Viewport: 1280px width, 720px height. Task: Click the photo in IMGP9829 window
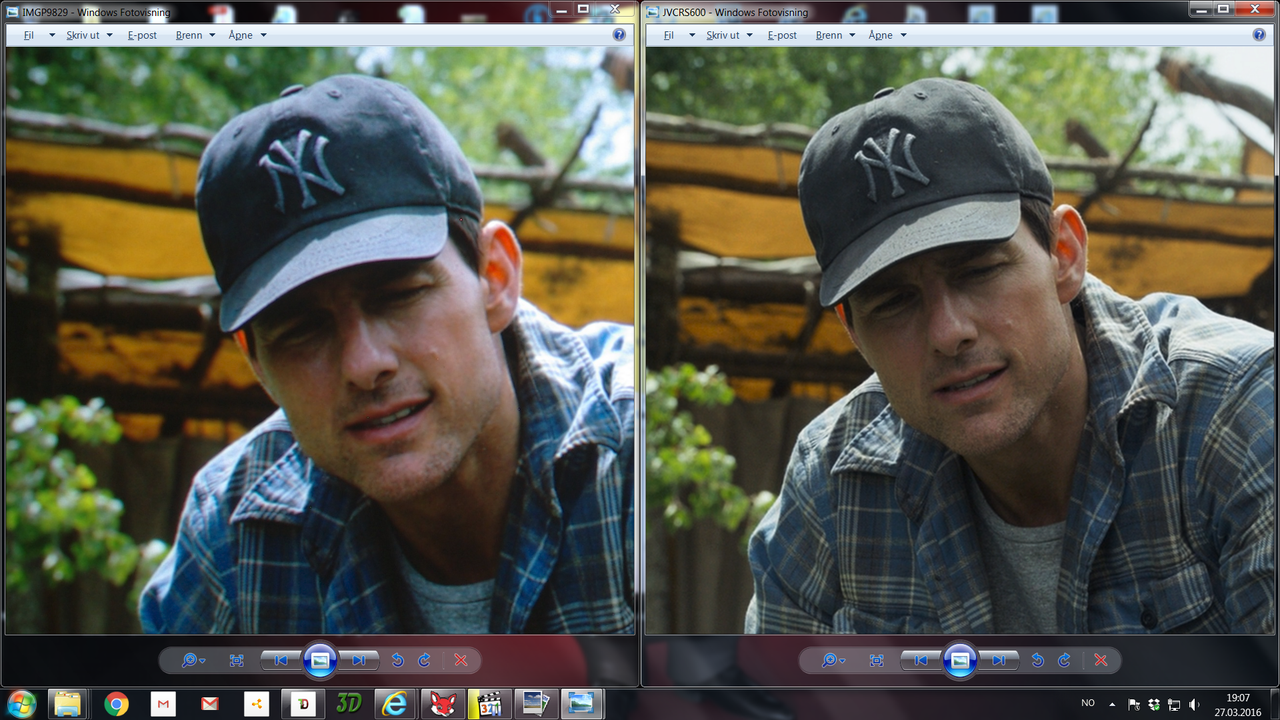[x=320, y=340]
